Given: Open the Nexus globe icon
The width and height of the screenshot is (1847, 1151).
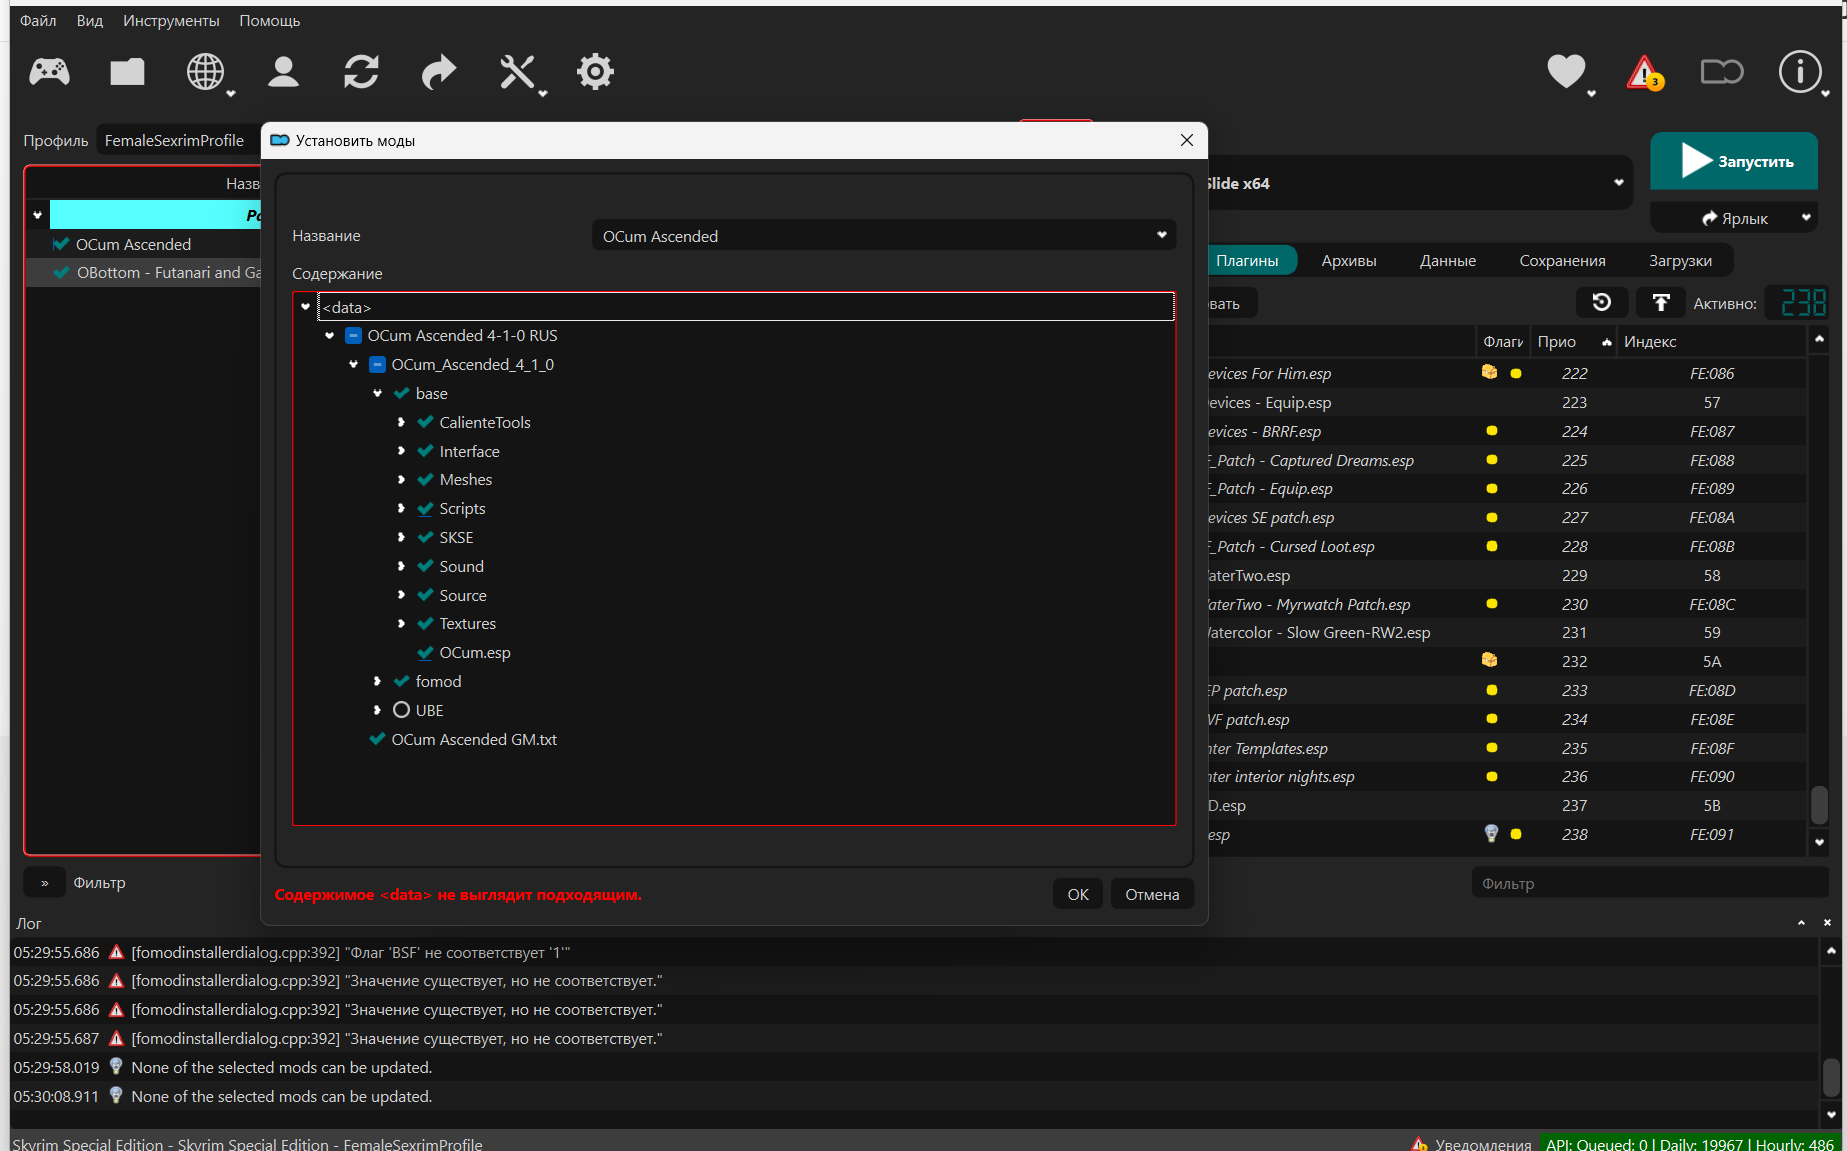Looking at the screenshot, I should pos(205,72).
